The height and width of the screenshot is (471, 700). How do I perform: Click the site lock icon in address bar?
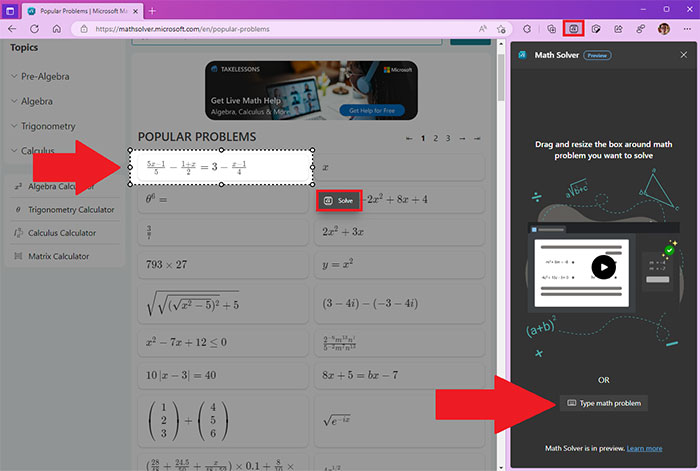pyautogui.click(x=84, y=29)
